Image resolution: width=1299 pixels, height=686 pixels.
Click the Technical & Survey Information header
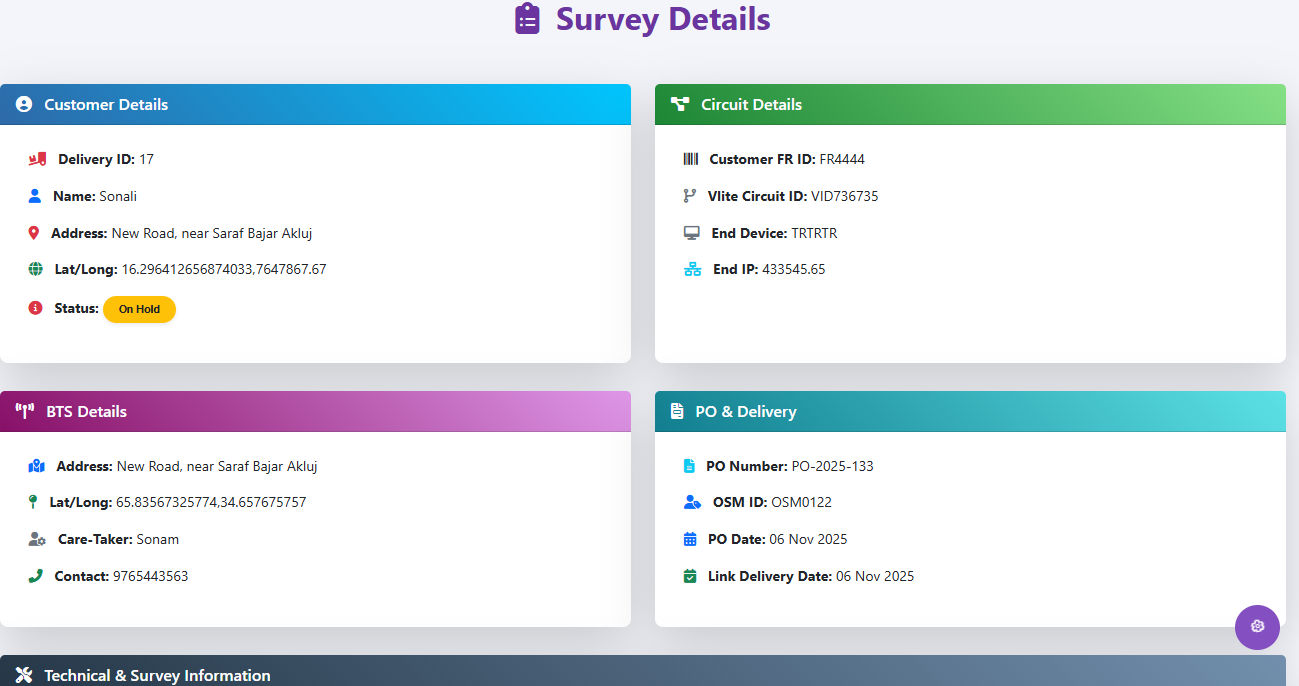(643, 671)
